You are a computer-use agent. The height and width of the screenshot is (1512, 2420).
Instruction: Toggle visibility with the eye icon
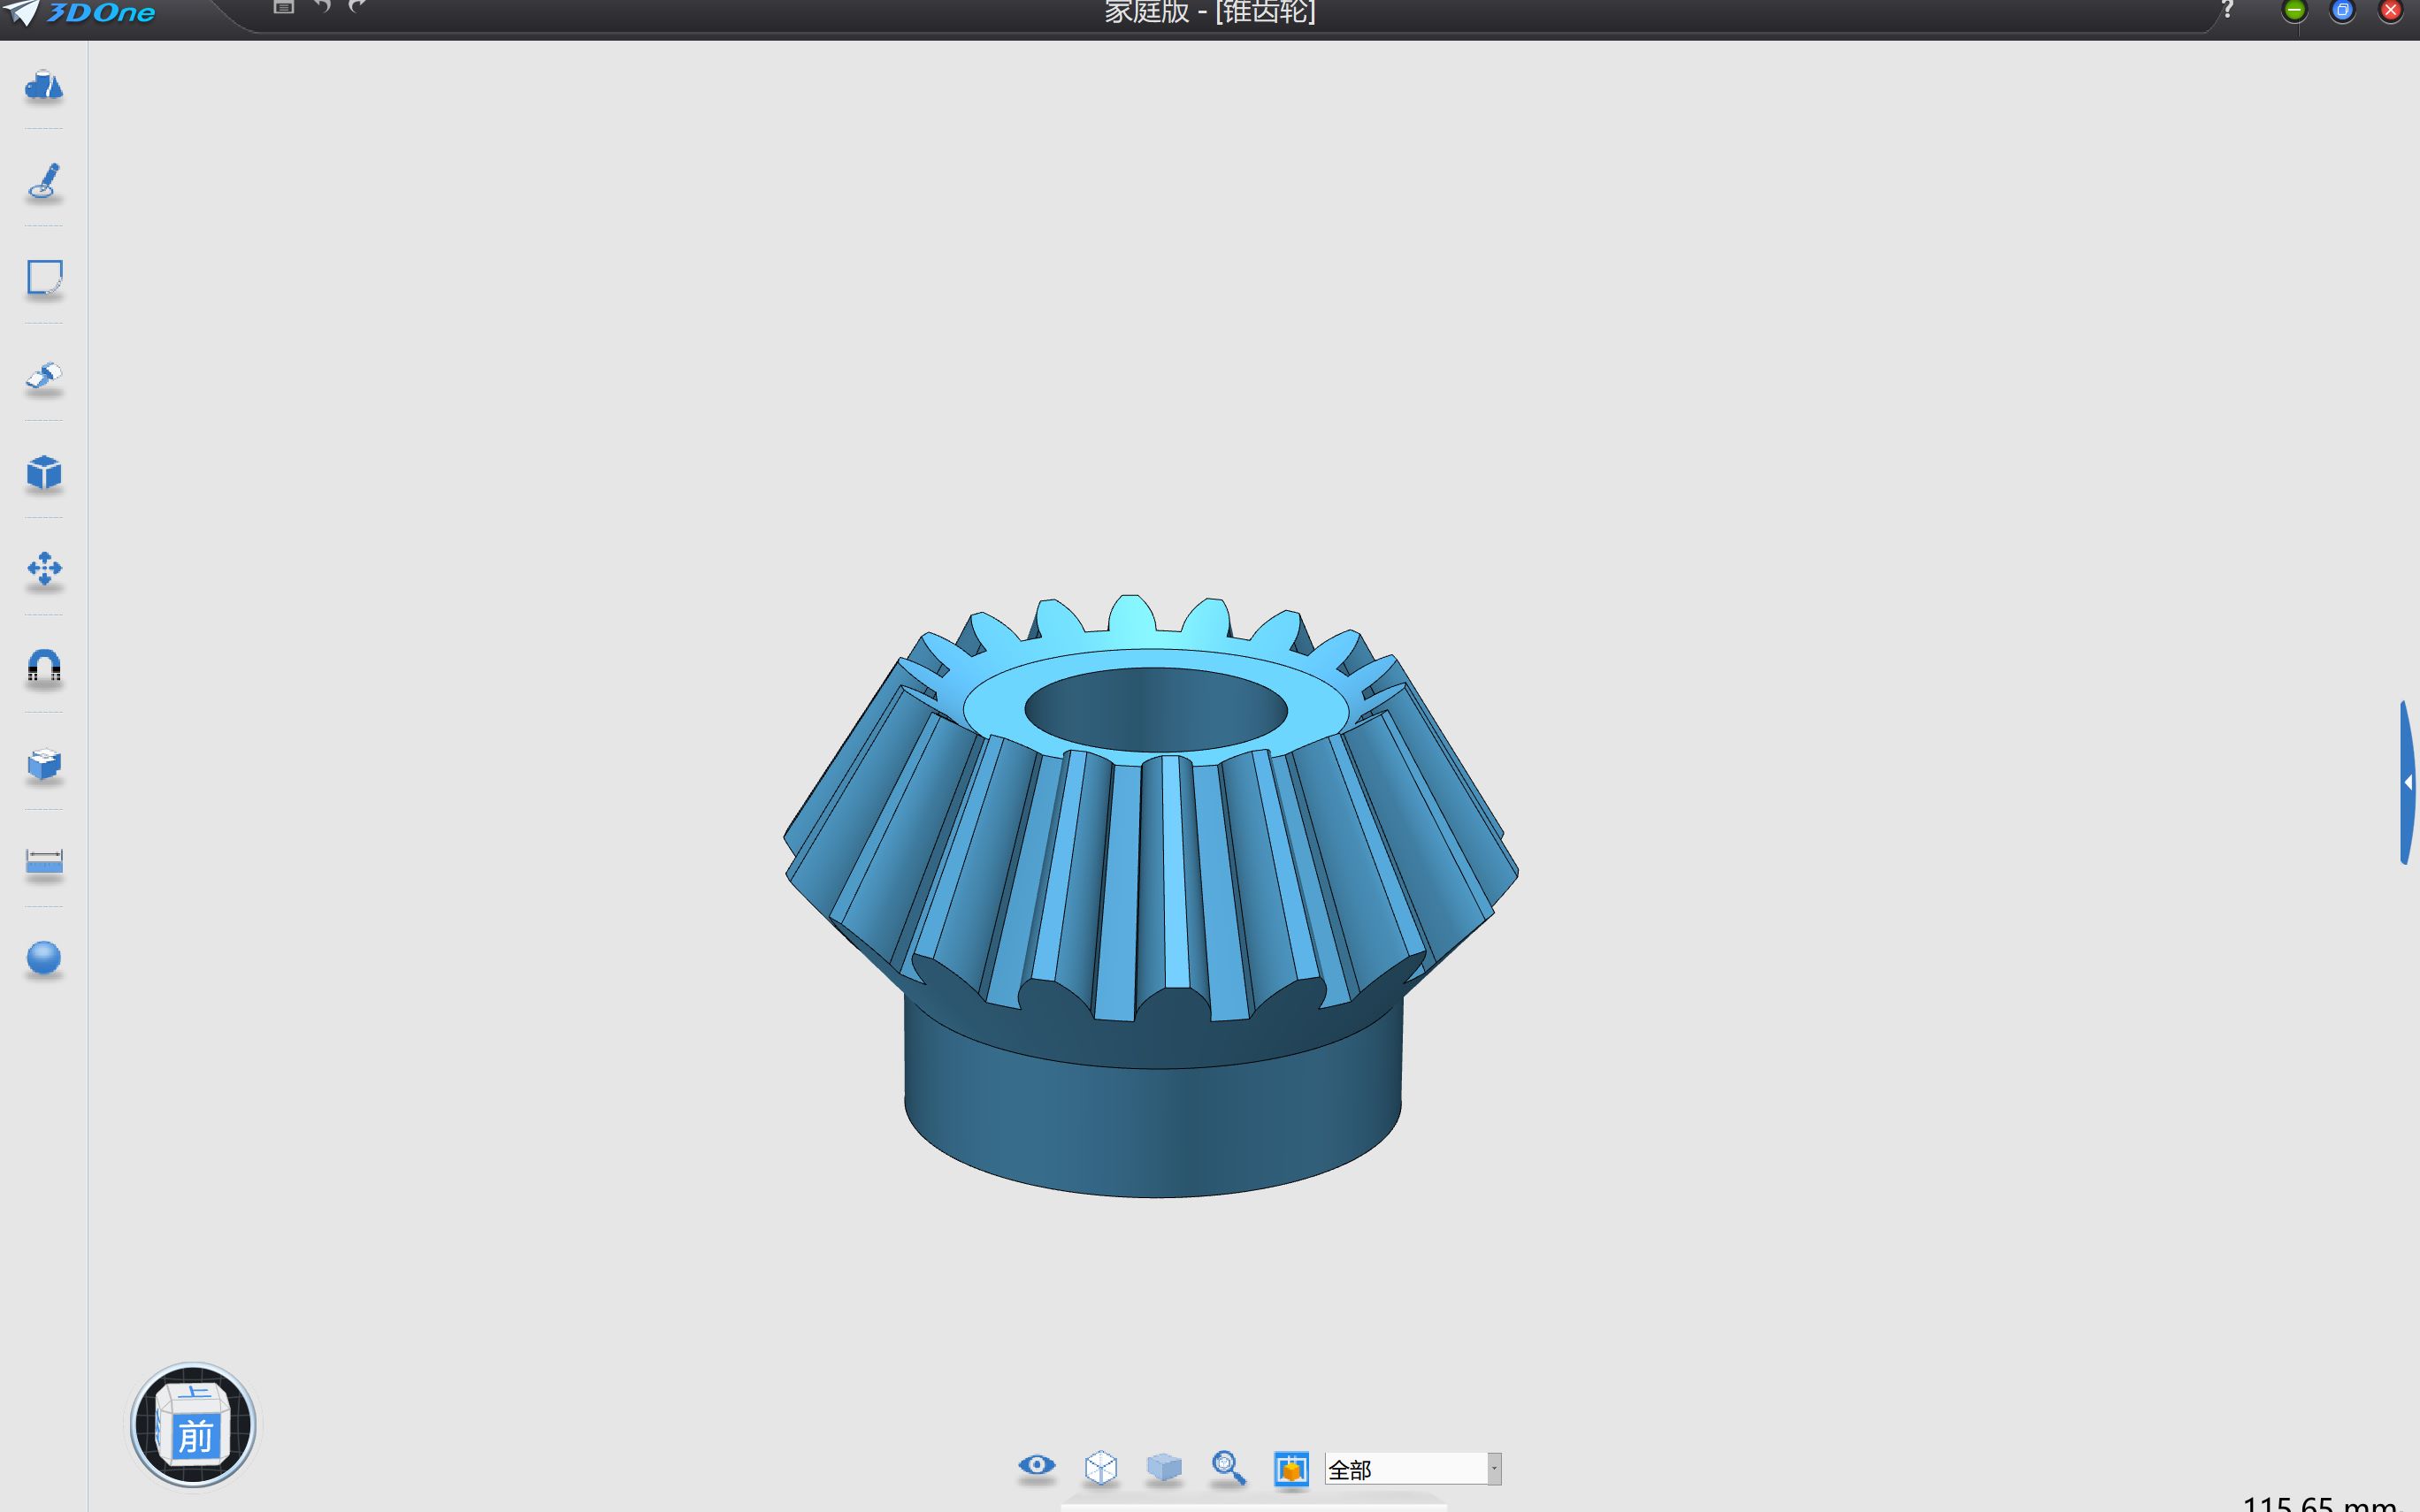1037,1465
